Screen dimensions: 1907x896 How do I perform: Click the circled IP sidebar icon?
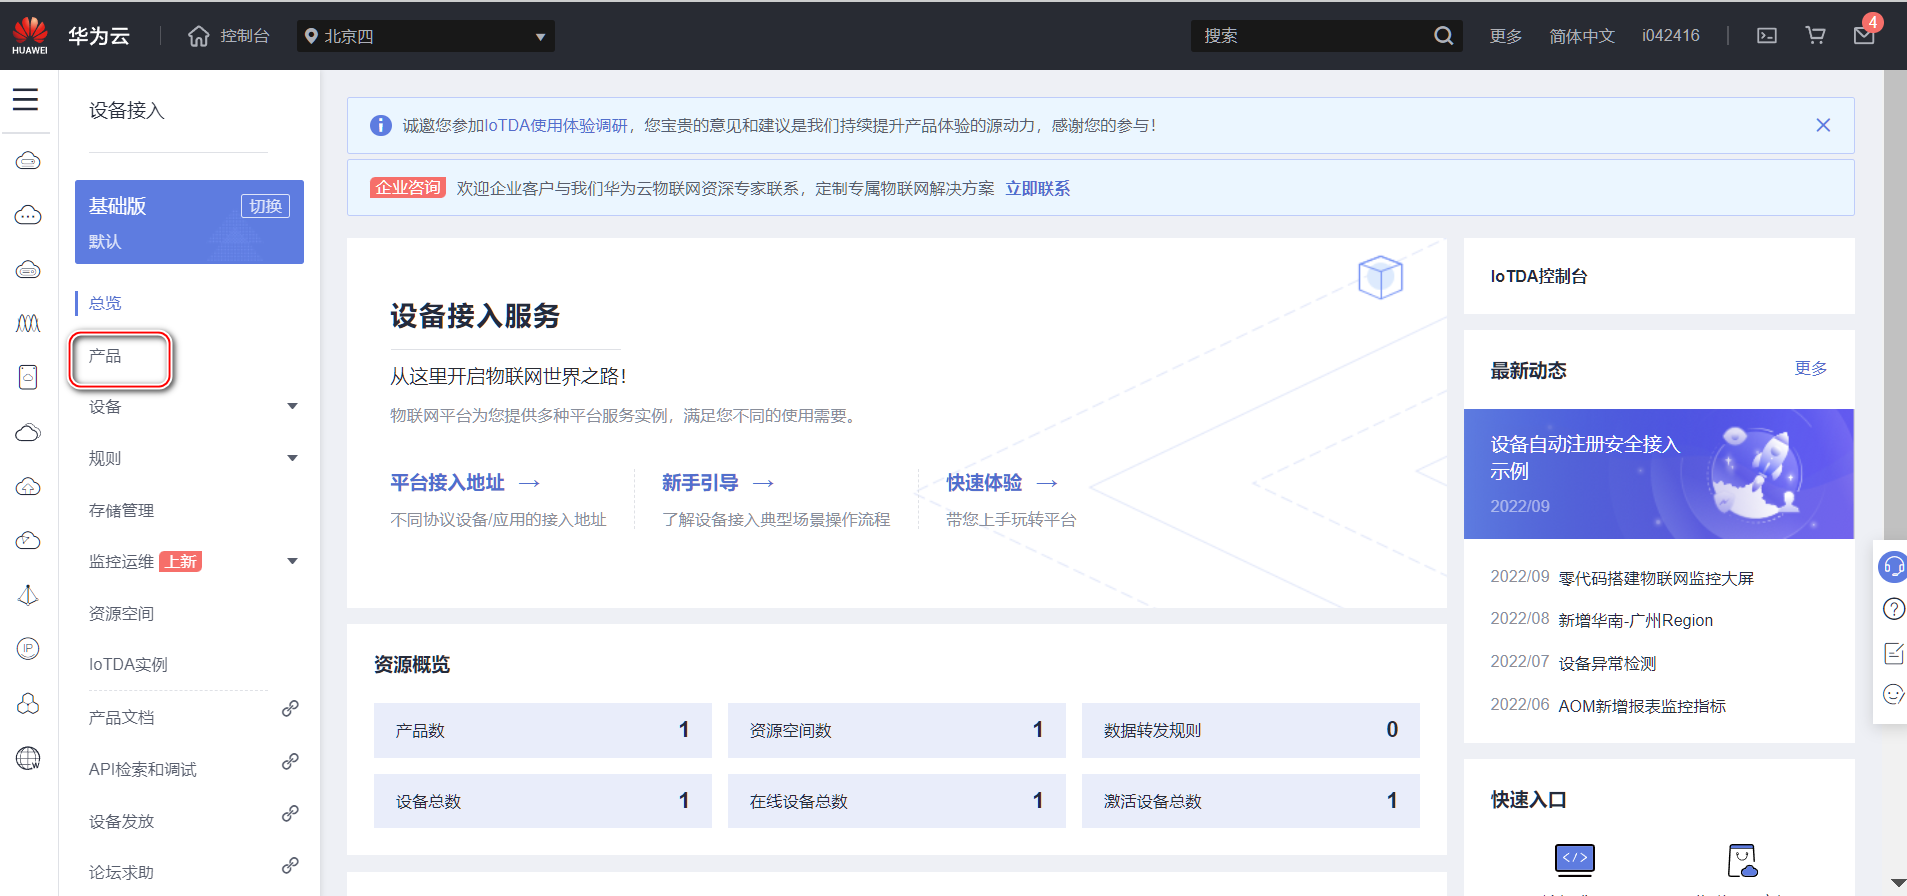(x=28, y=649)
